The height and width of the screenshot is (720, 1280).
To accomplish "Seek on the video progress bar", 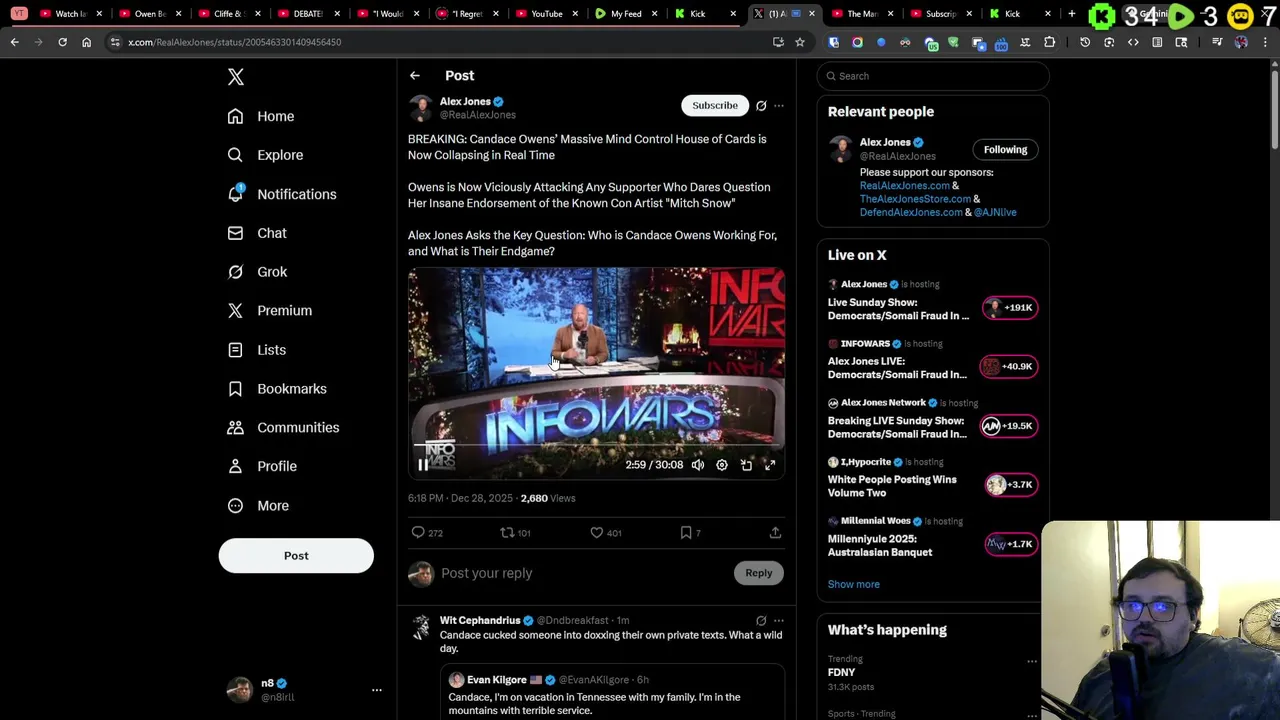I will [596, 446].
